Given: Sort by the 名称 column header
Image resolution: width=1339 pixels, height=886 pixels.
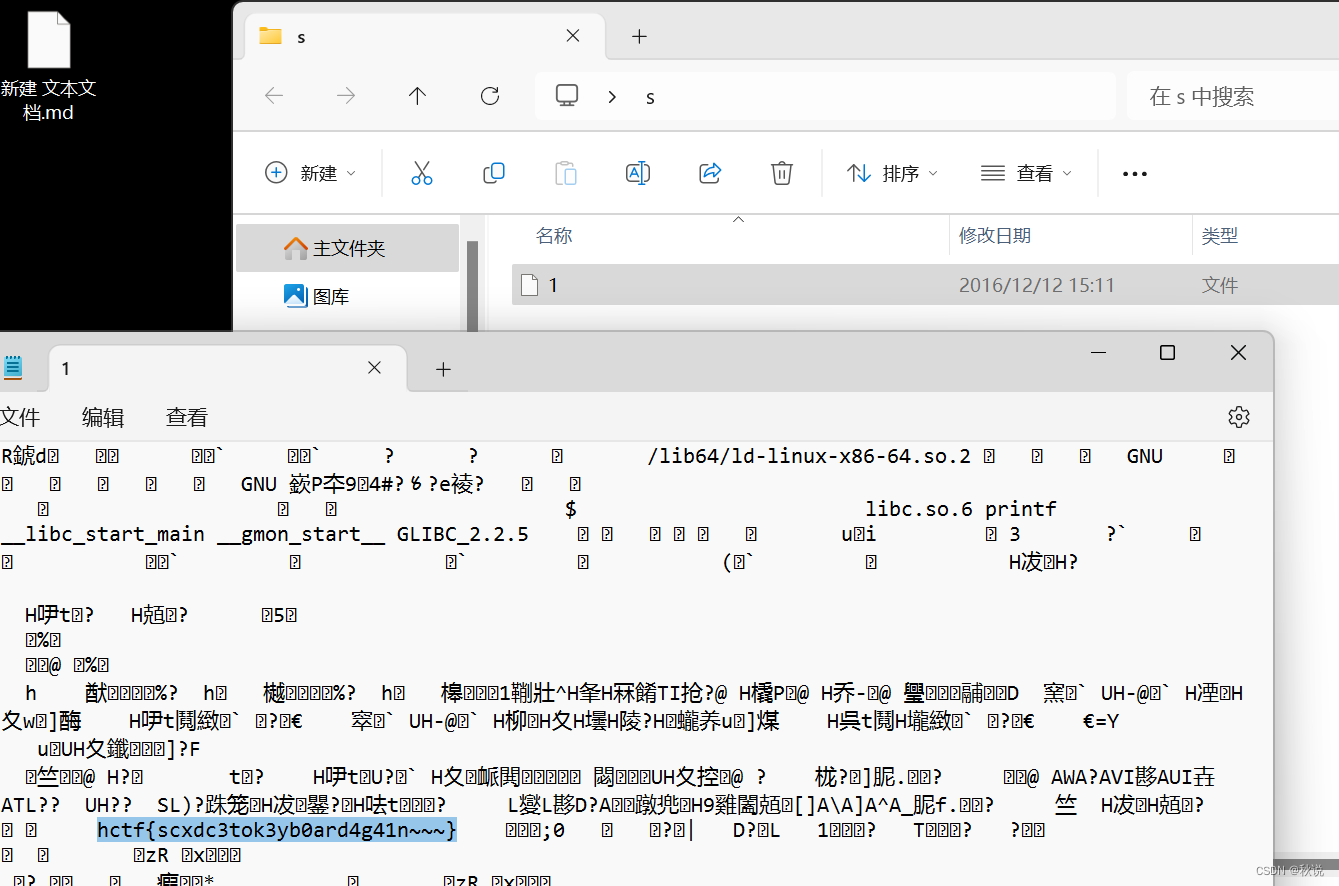Looking at the screenshot, I should tap(554, 236).
